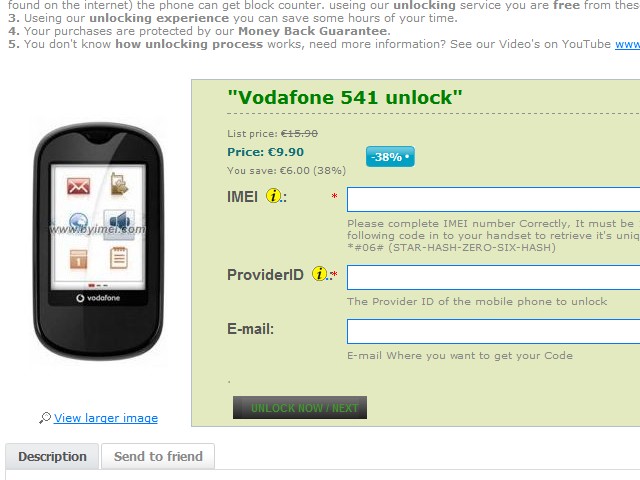The image size is (640, 480).
Task: Click the globe icon on phone screen
Action: coord(78,221)
